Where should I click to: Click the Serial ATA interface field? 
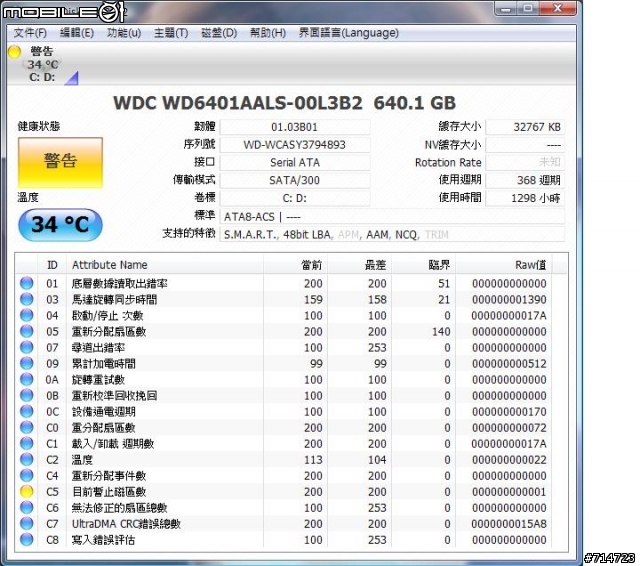coord(295,162)
